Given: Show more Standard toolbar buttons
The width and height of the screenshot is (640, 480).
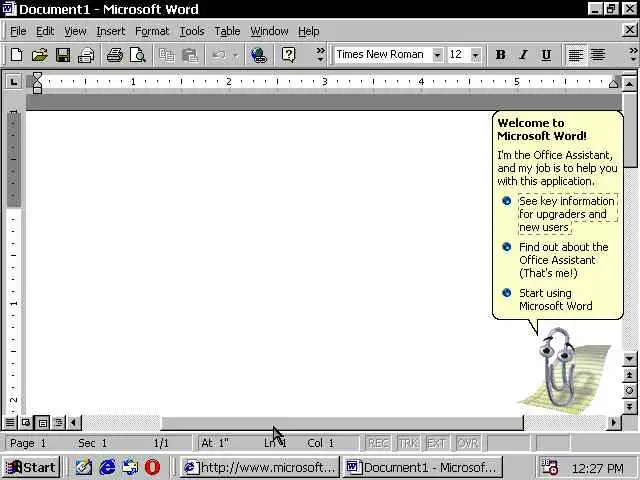Looking at the screenshot, I should pos(320,55).
